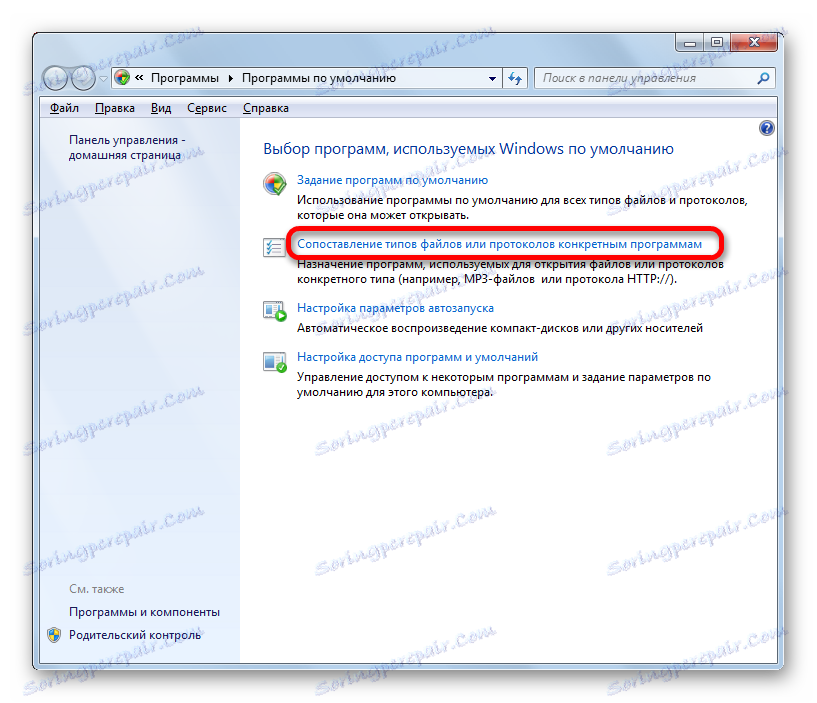This screenshot has height=703, width=817.
Task: Click the double chevron in address bar
Action: [x=139, y=78]
